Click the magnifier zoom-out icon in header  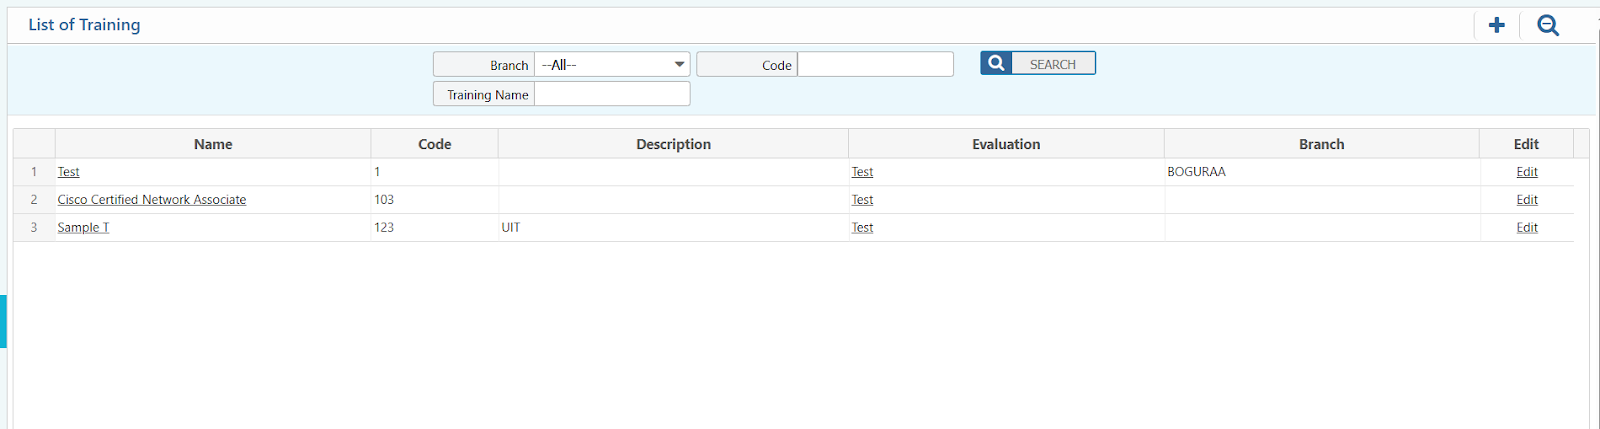pyautogui.click(x=1548, y=25)
